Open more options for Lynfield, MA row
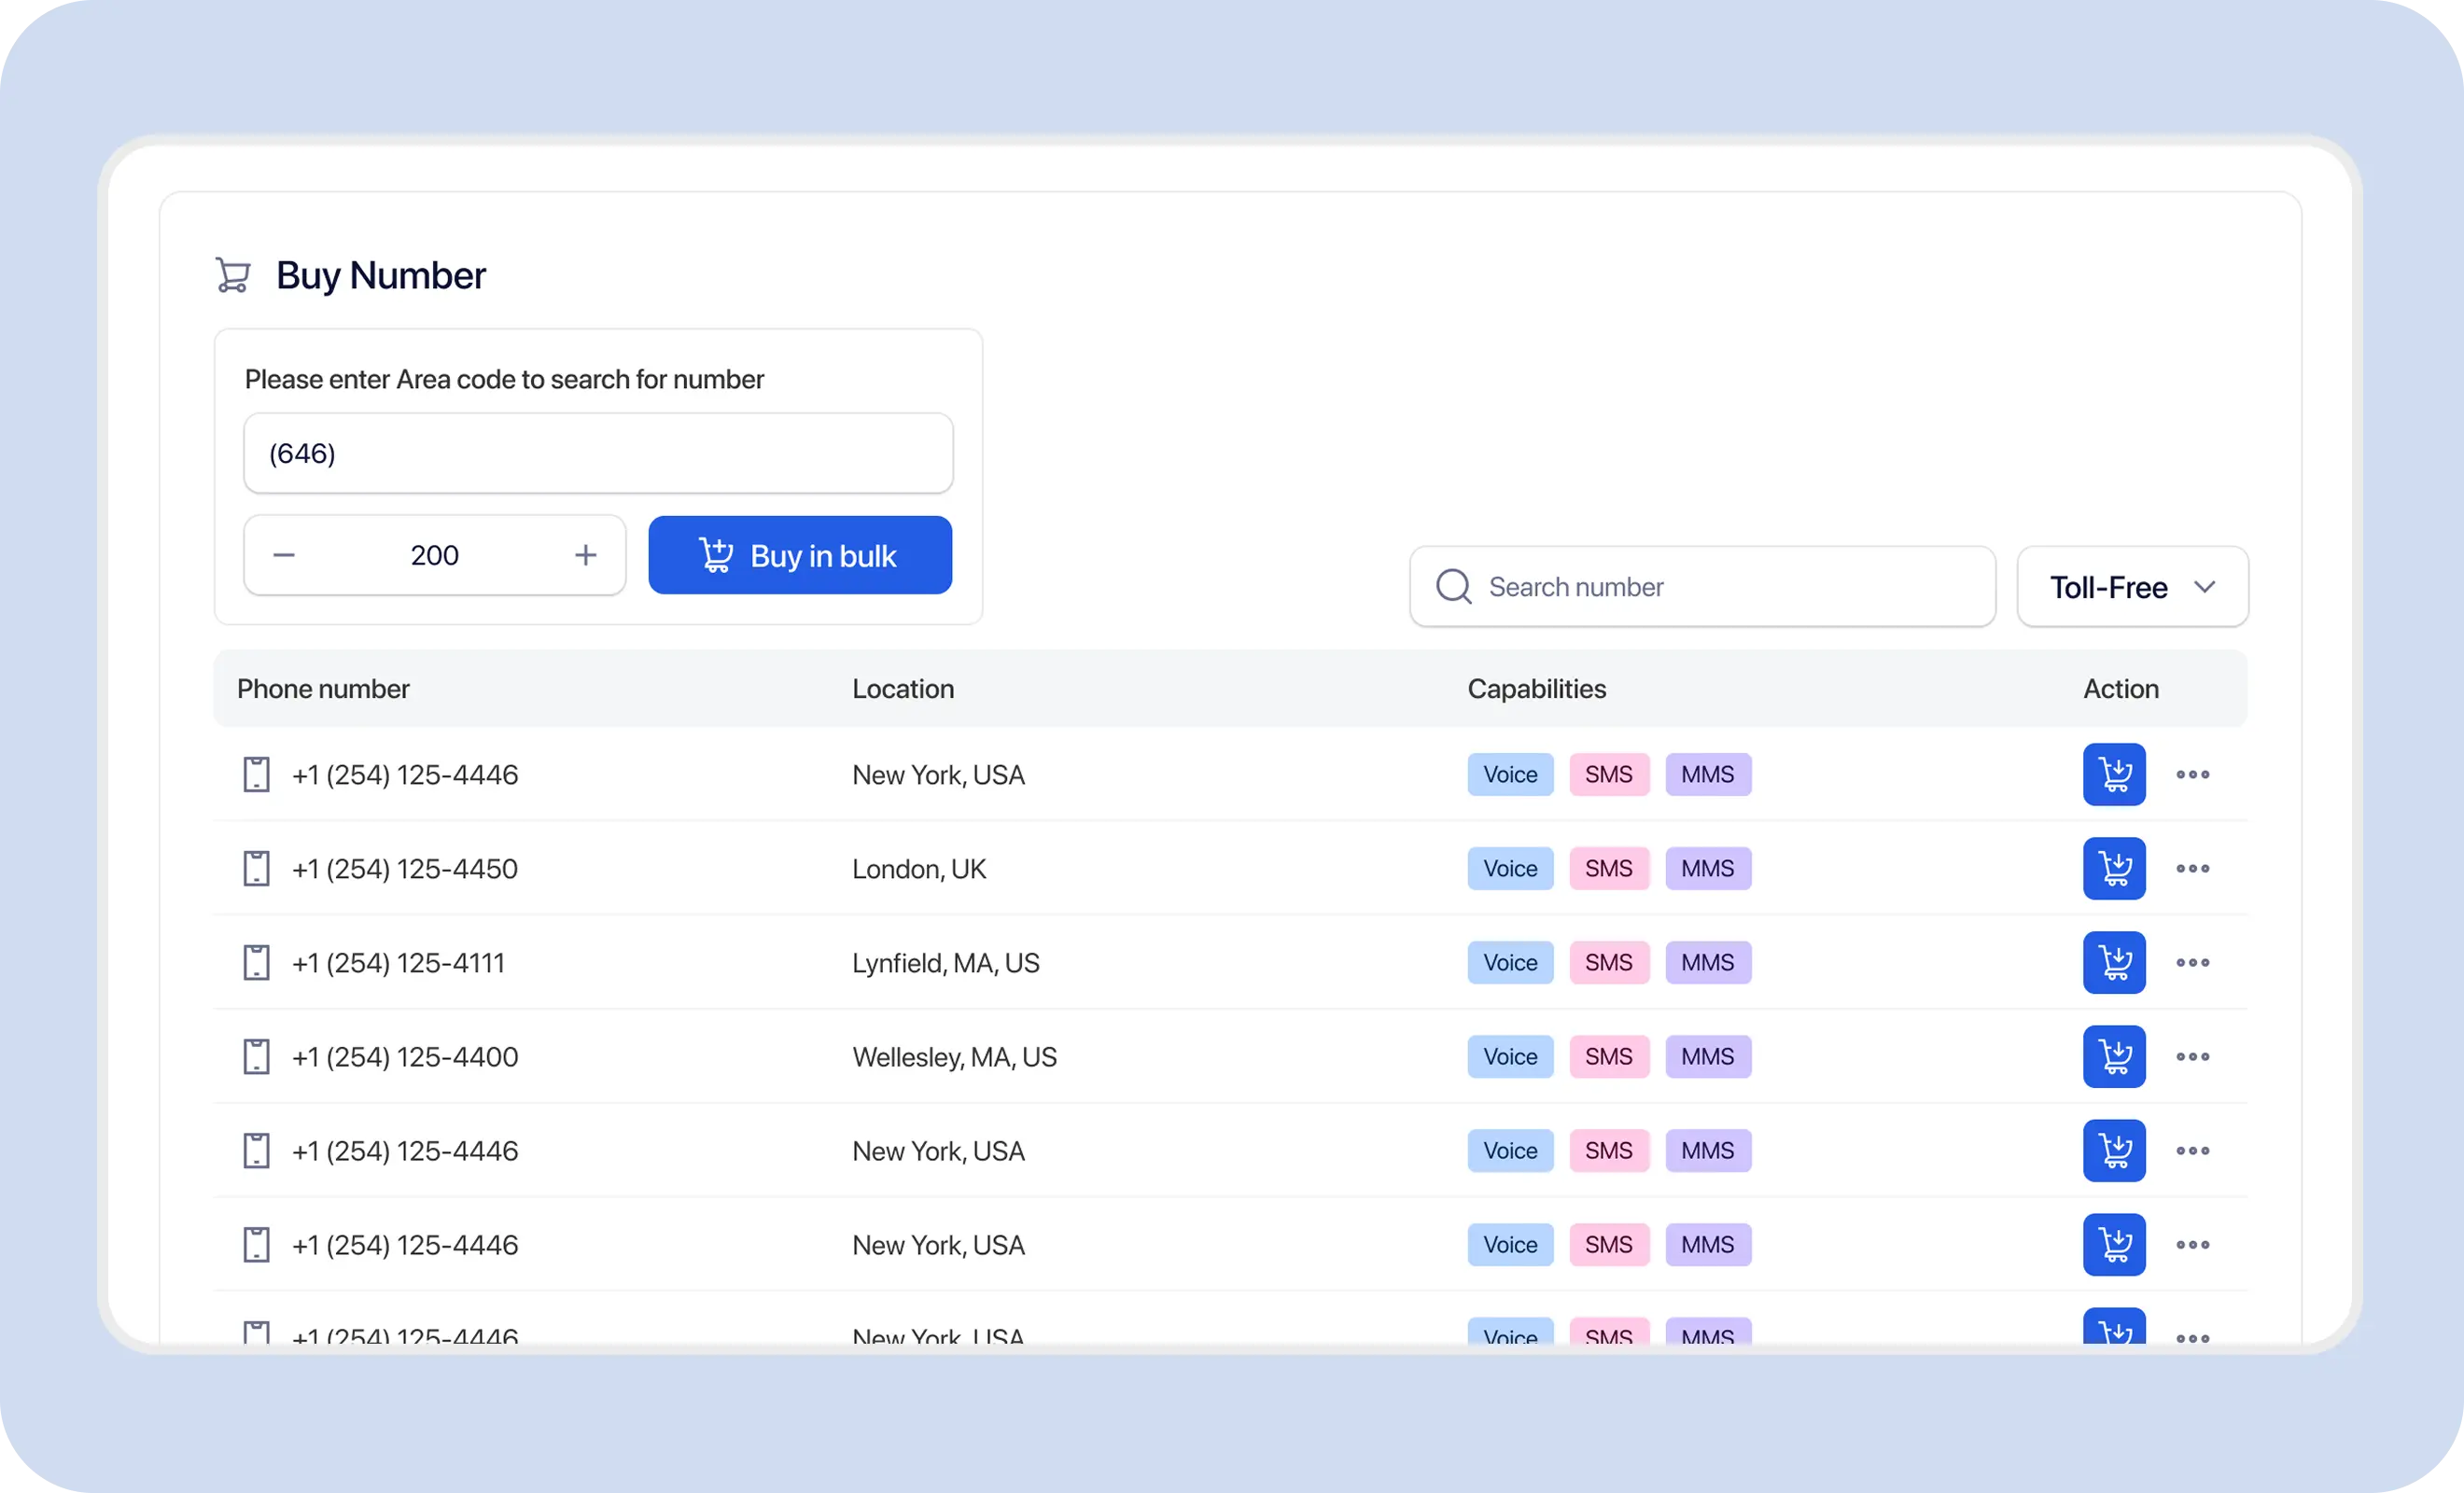 pos(2192,962)
